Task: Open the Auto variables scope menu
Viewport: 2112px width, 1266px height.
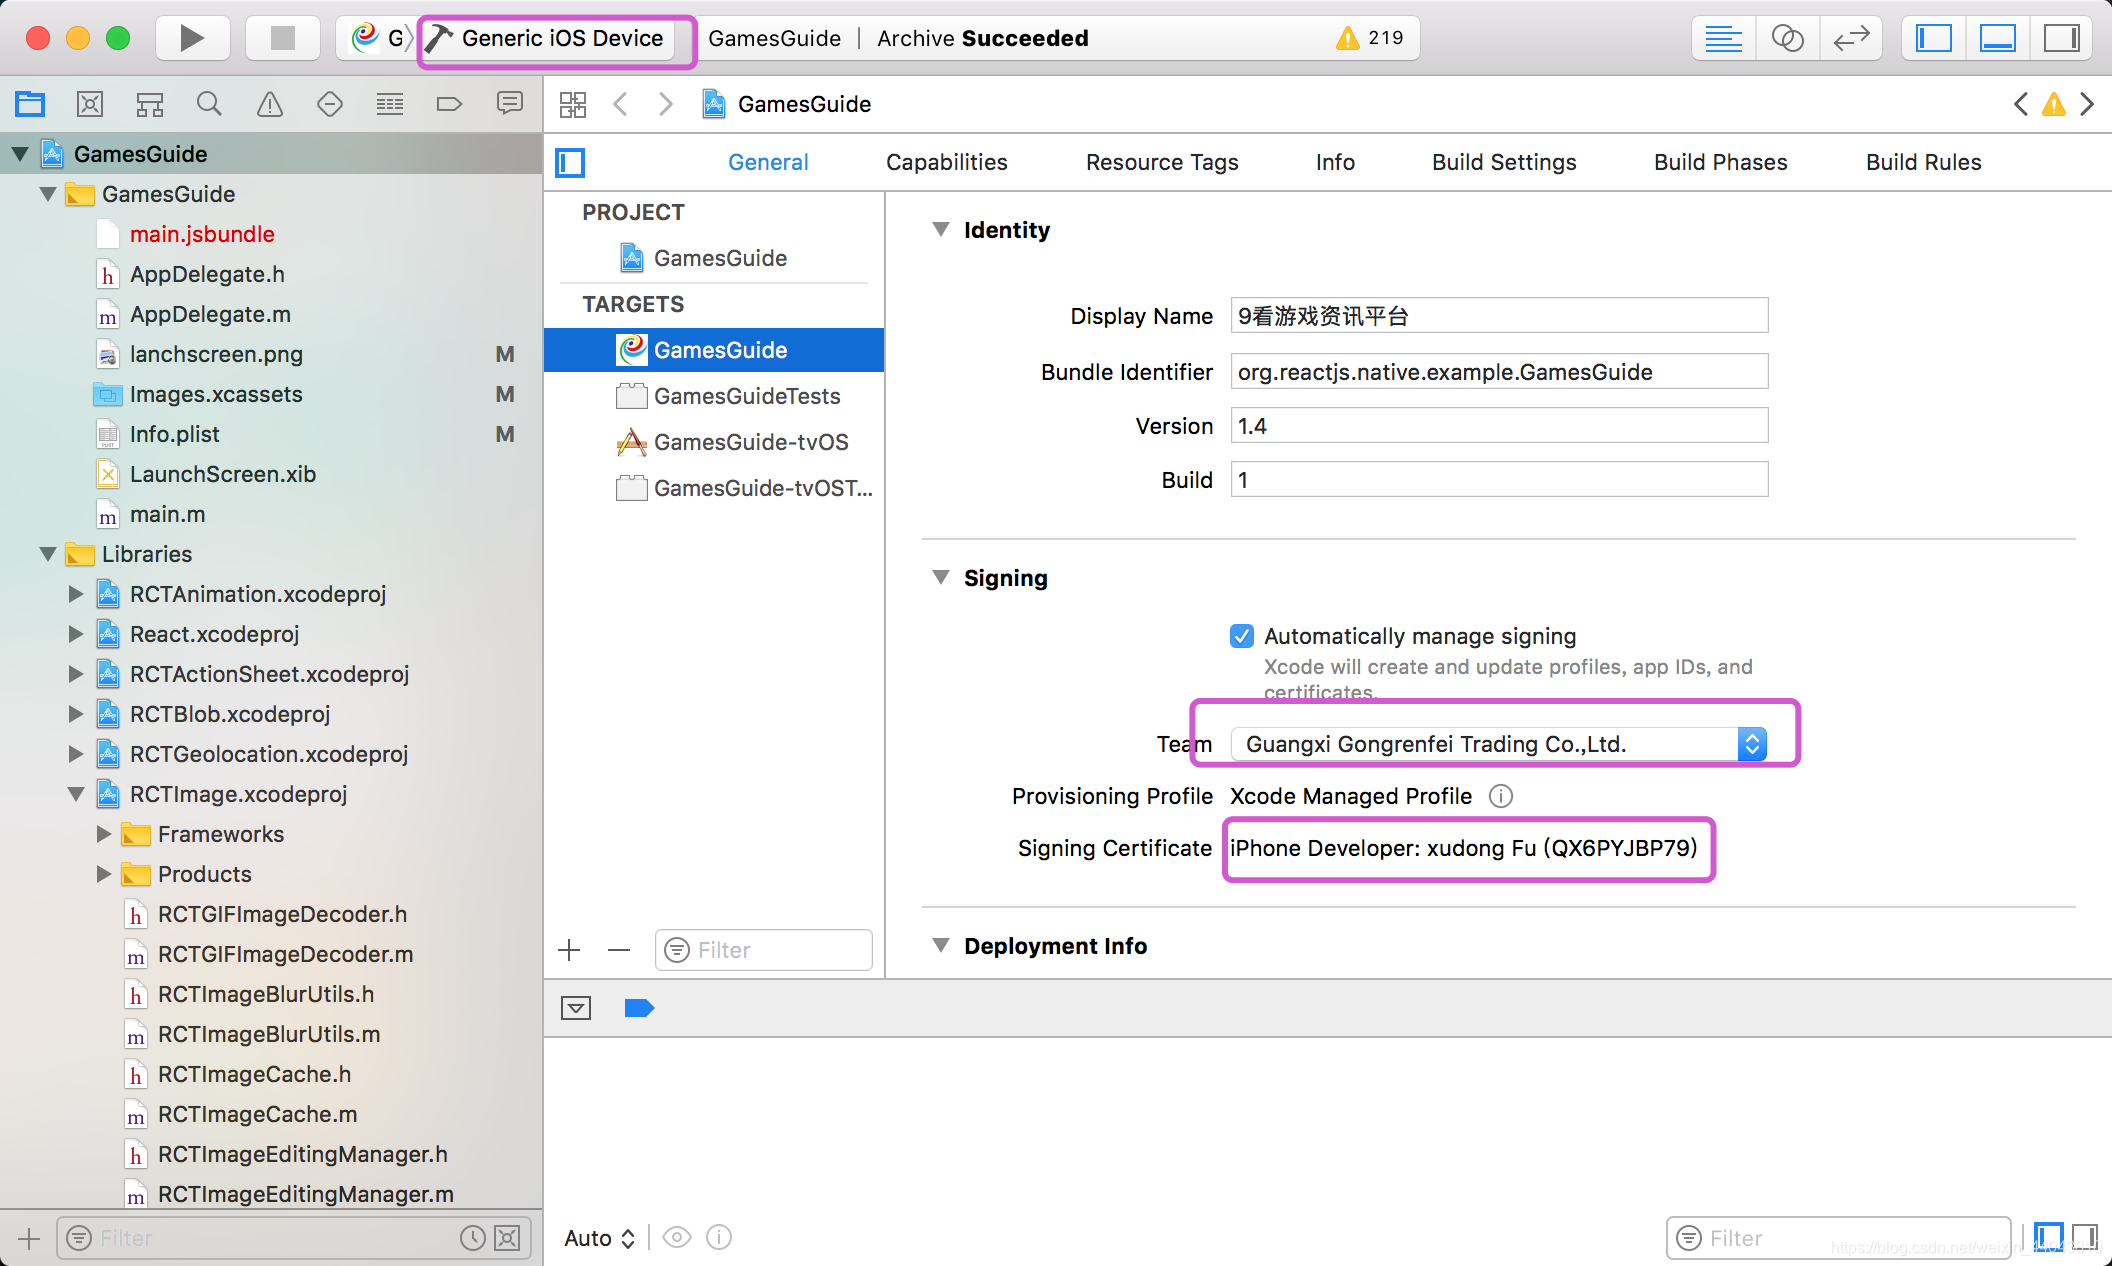Action: click(x=600, y=1238)
